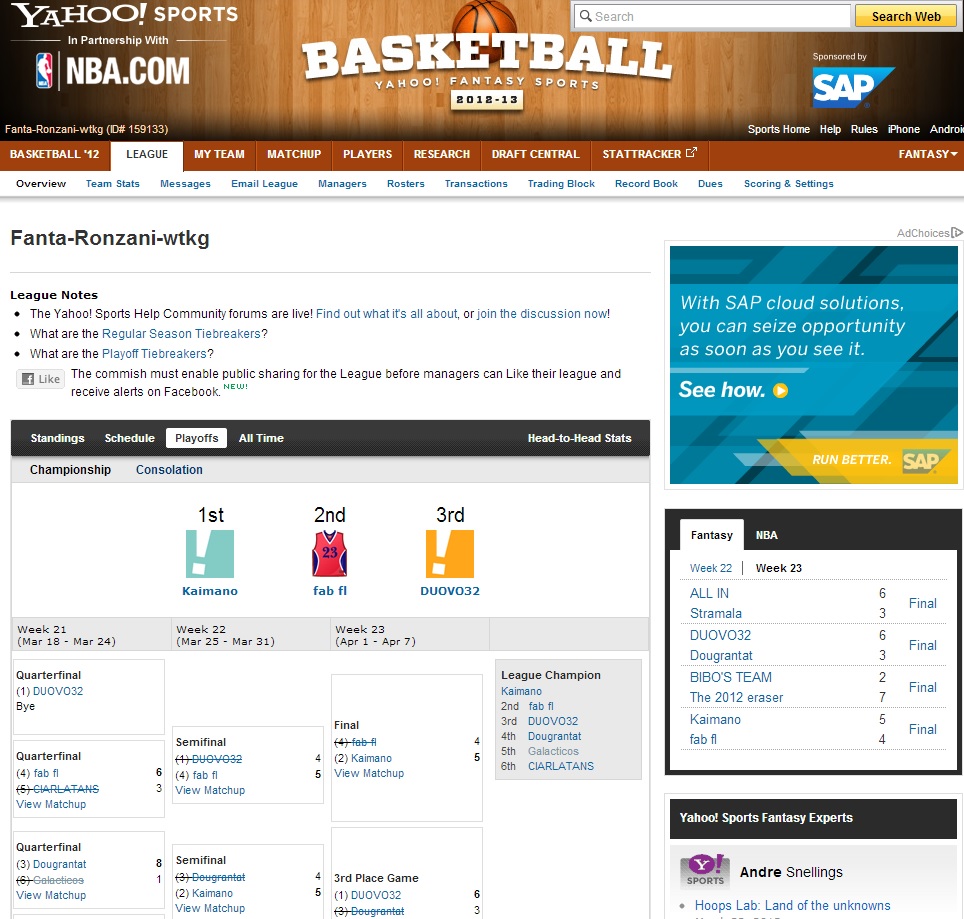Click the NBA.com logo

coord(112,70)
